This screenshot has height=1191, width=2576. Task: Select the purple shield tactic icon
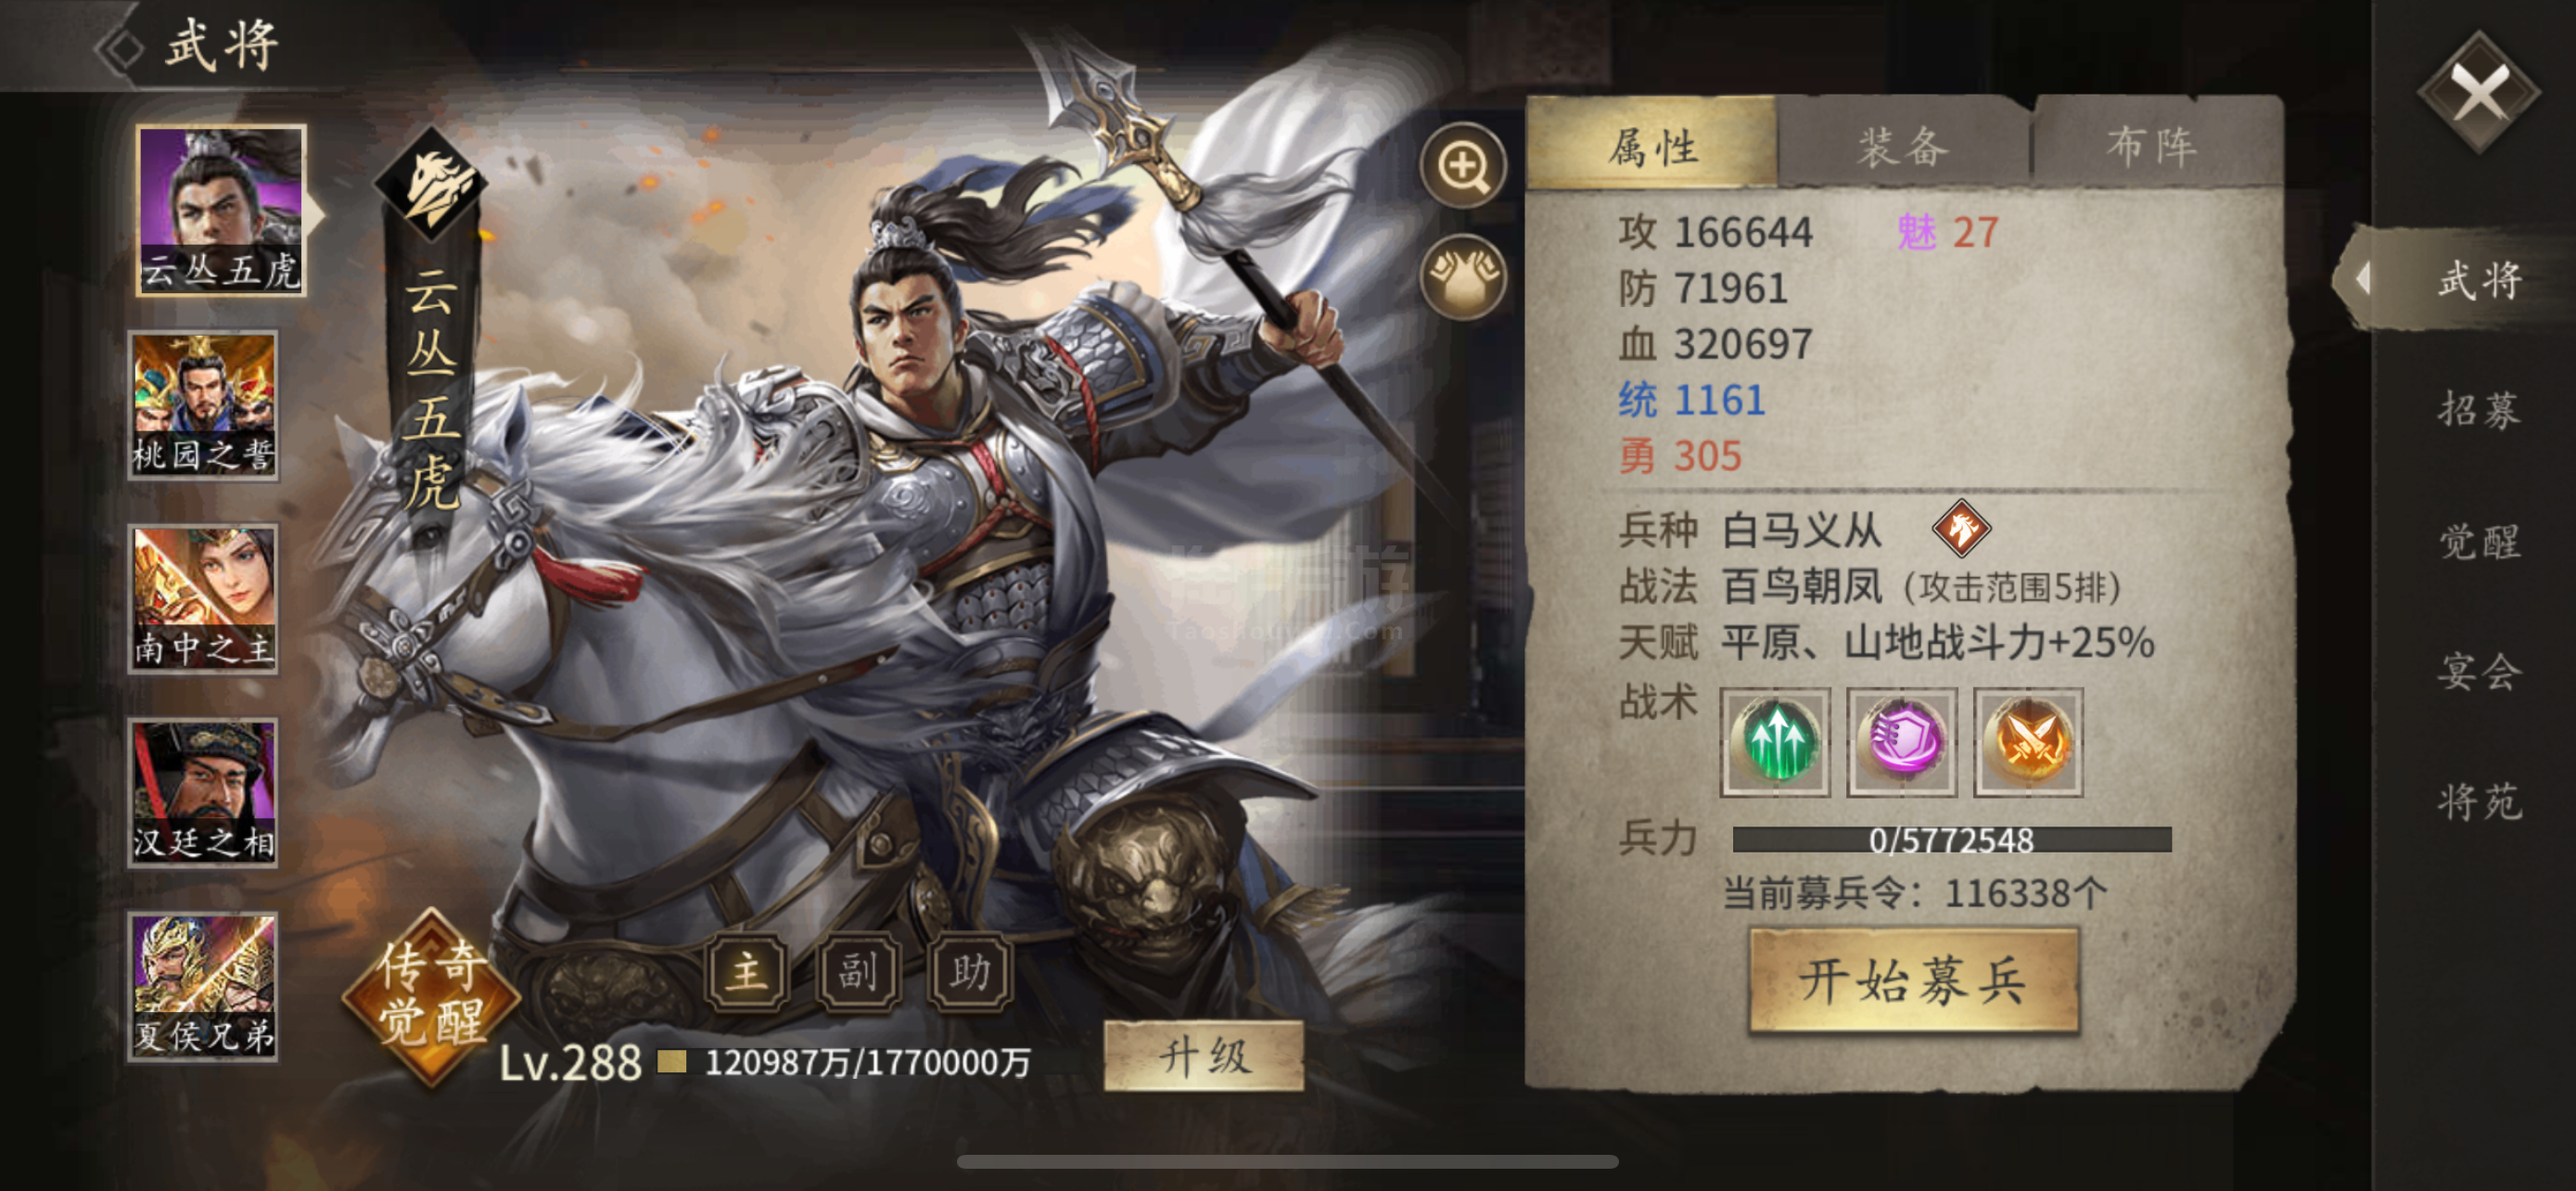[1901, 742]
